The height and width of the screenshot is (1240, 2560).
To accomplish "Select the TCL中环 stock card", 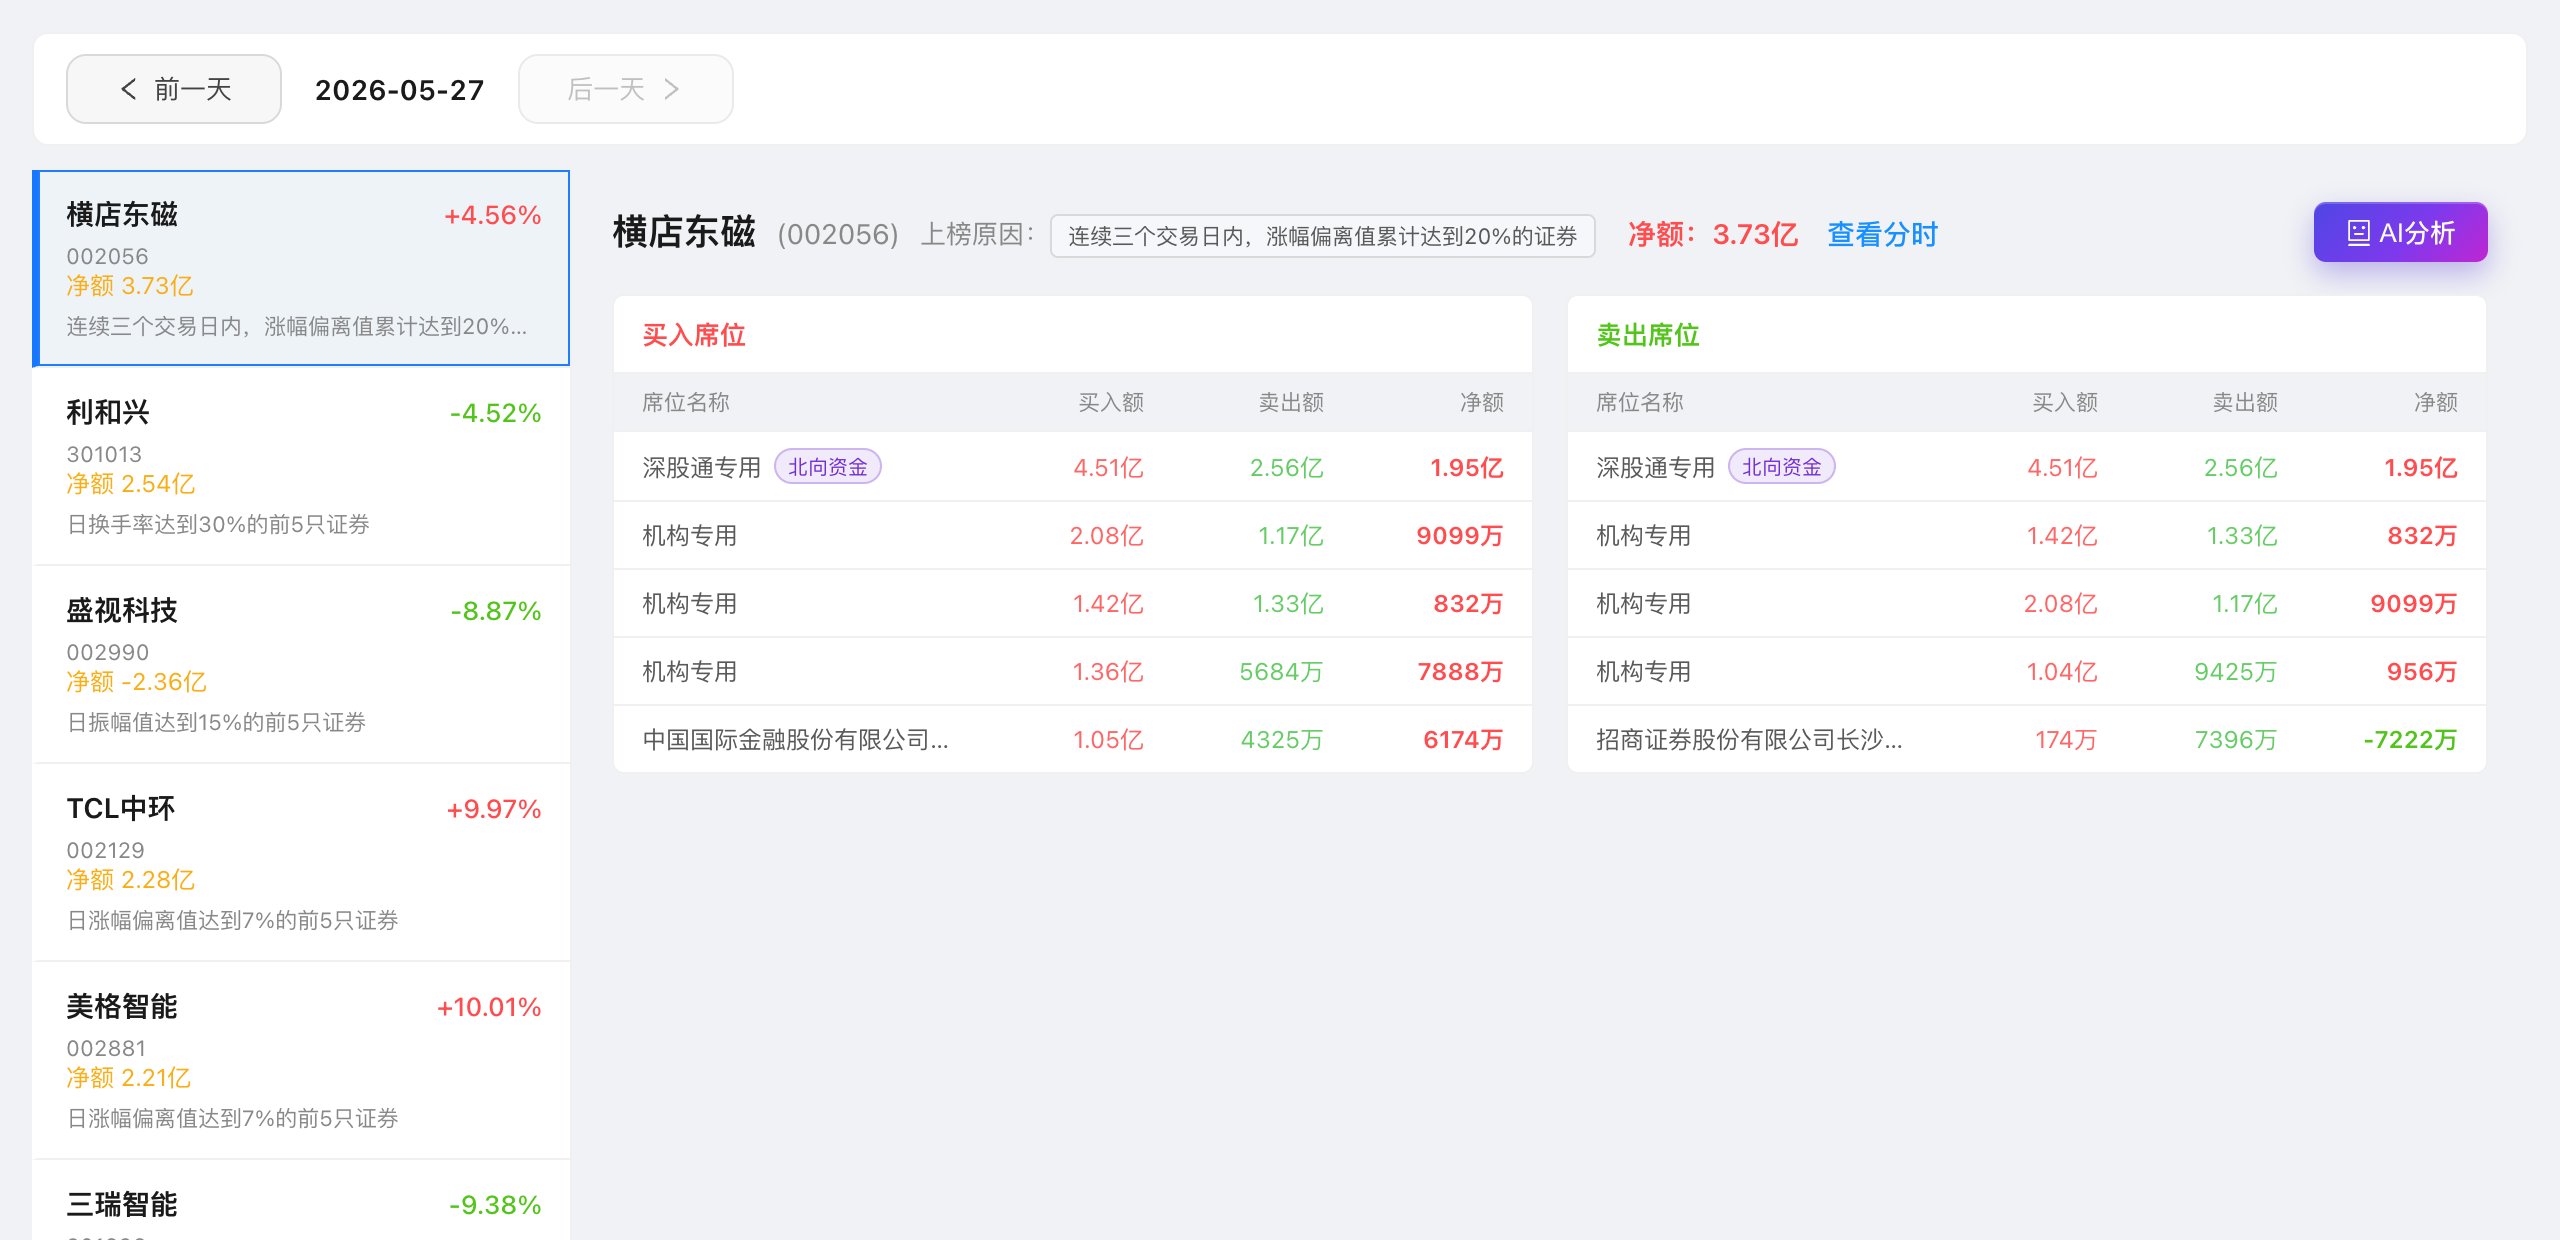I will 301,862.
